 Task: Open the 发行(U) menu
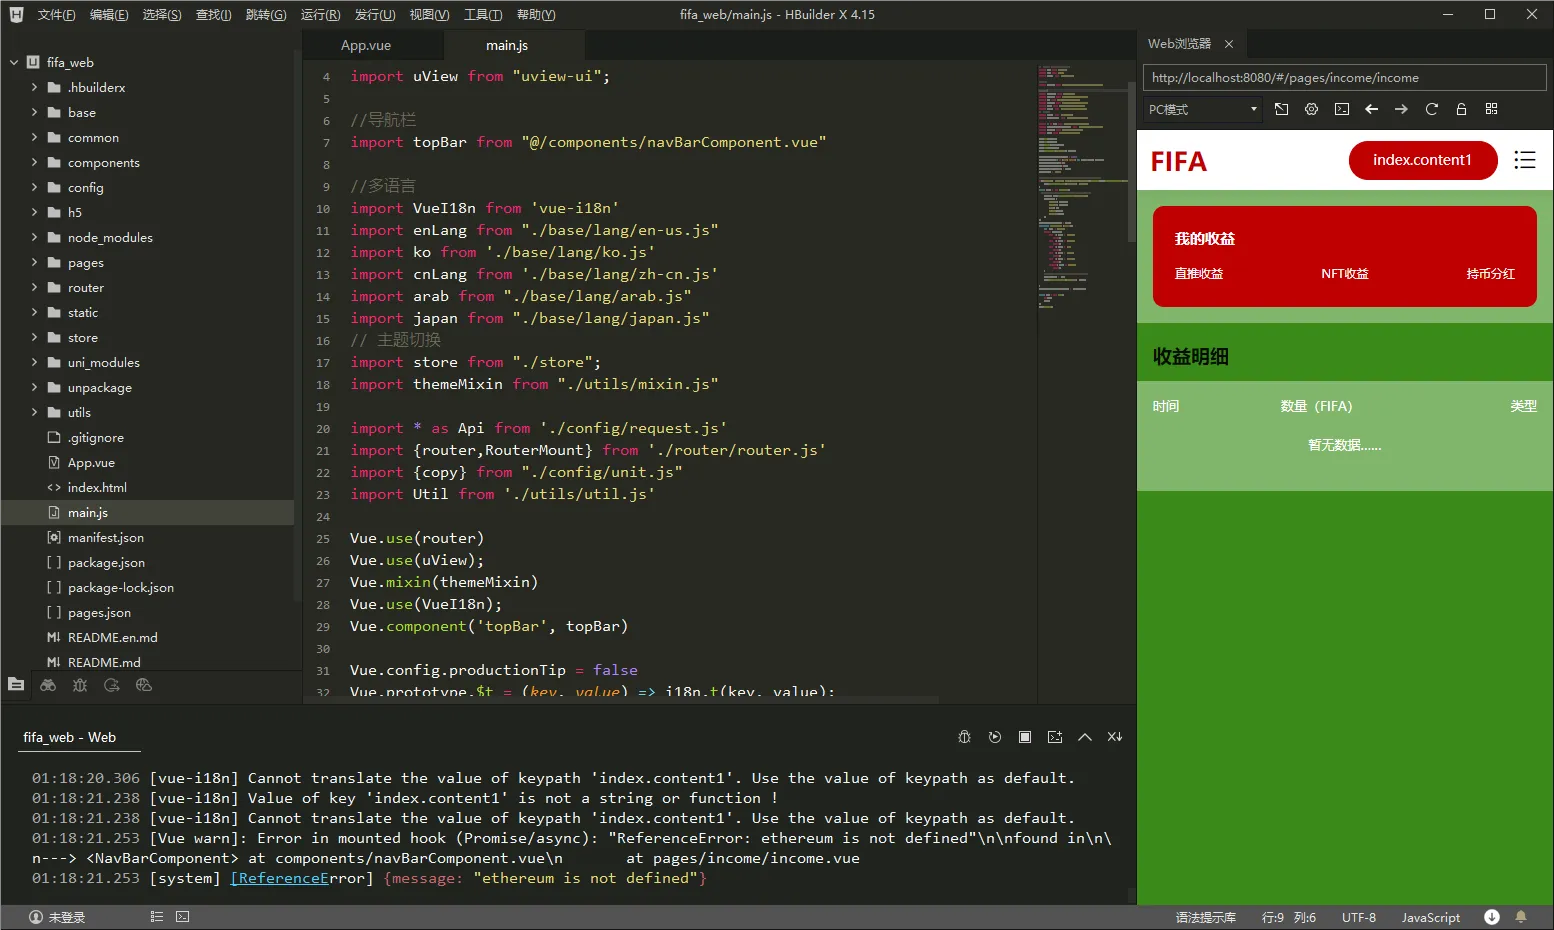point(375,14)
